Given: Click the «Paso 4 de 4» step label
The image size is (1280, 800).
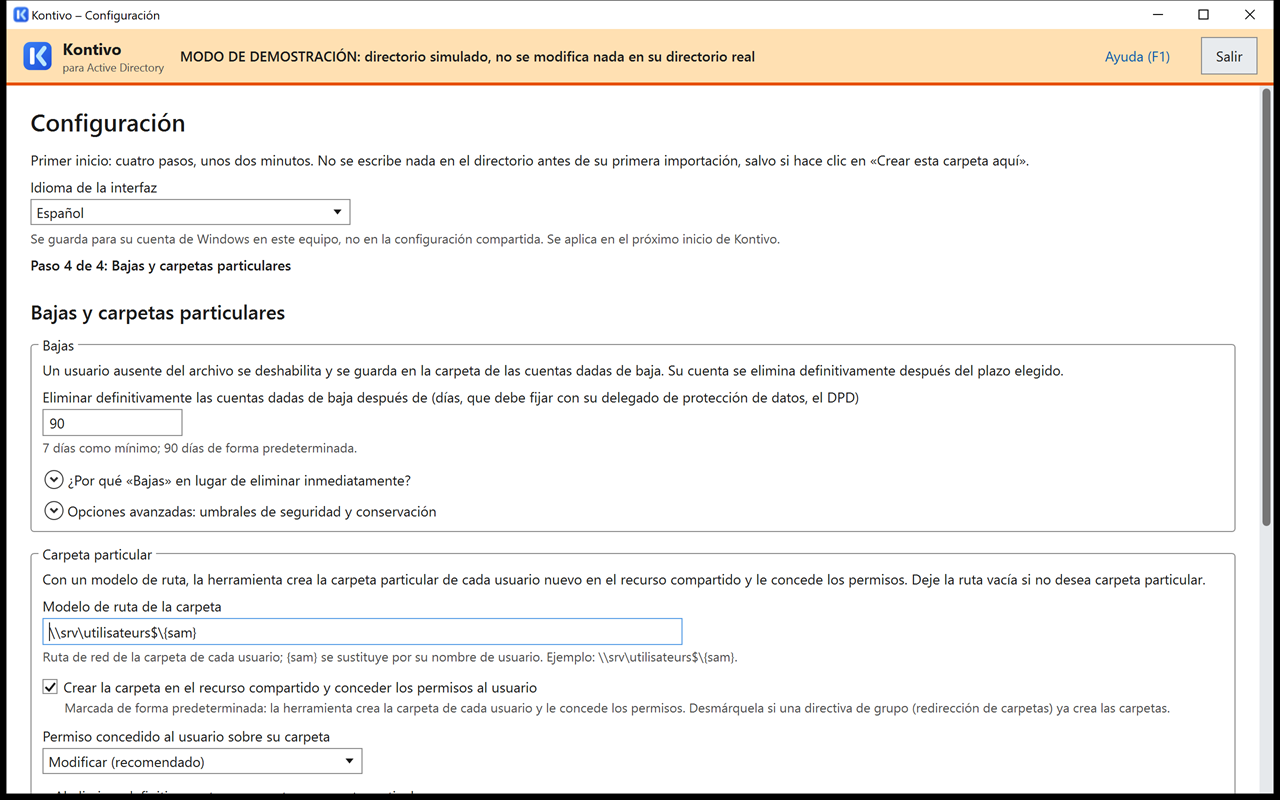Looking at the screenshot, I should coord(161,266).
